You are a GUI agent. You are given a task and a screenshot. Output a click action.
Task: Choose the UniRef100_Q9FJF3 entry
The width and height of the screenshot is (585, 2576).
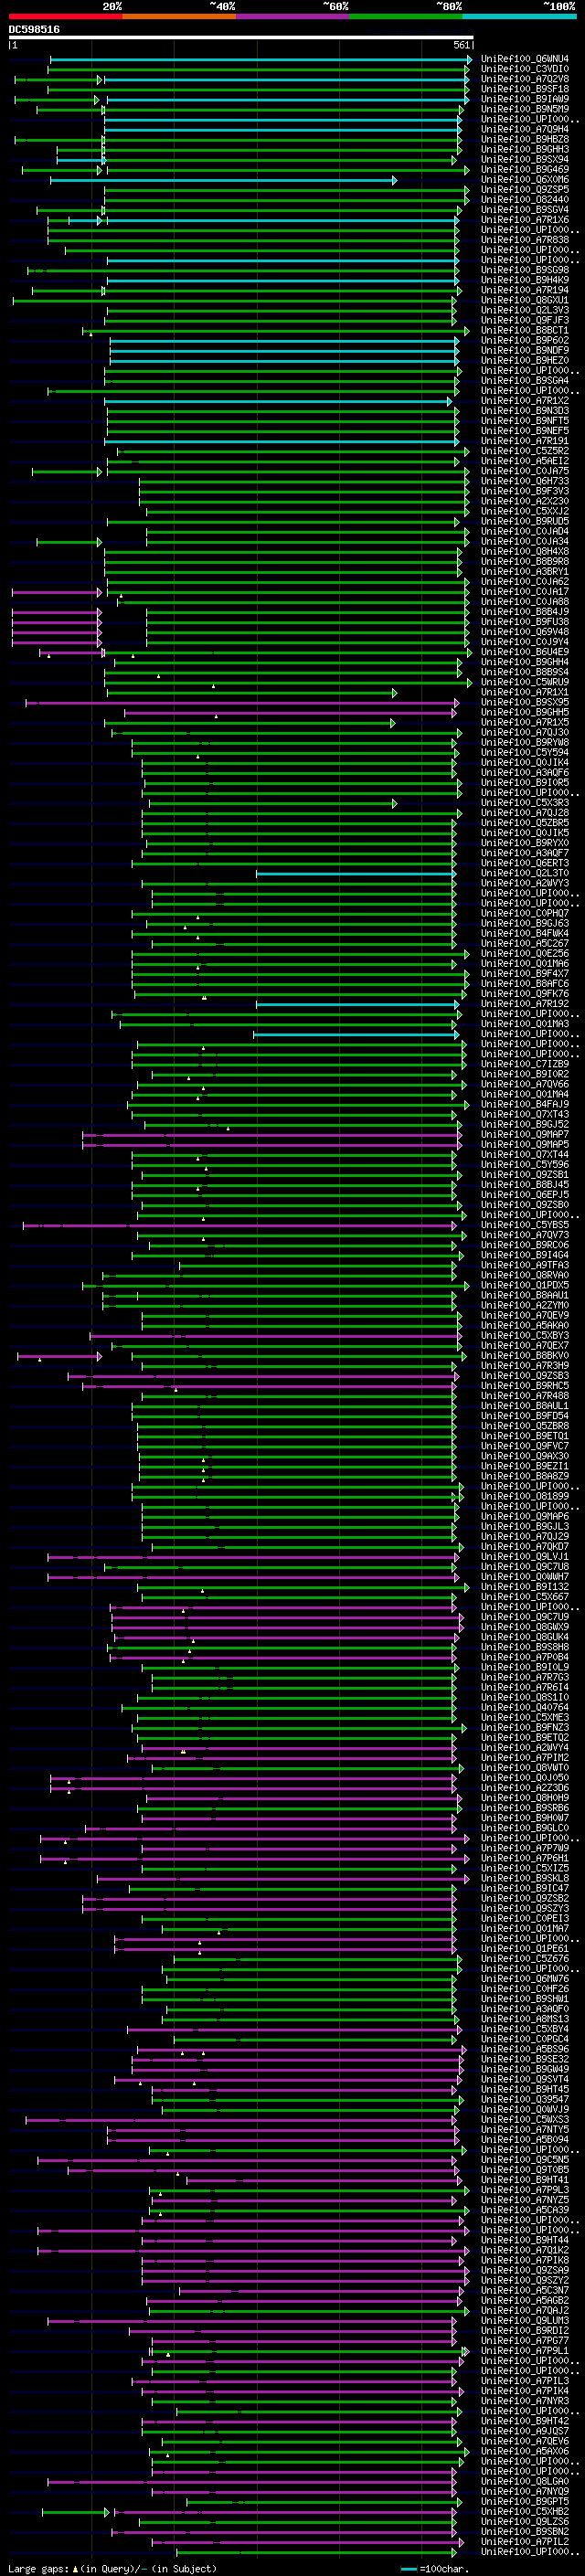pos(525,320)
